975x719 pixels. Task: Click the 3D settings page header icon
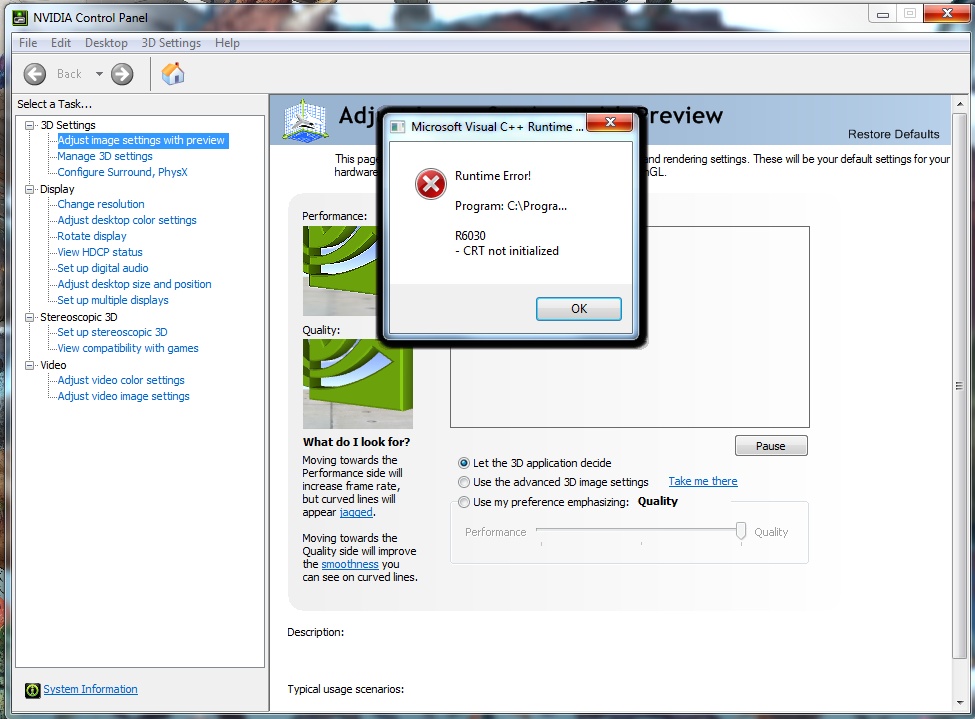click(305, 119)
